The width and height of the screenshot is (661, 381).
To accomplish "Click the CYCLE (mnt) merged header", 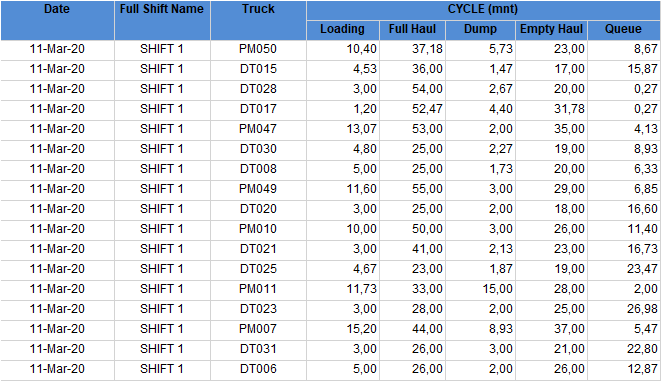I will coord(483,10).
